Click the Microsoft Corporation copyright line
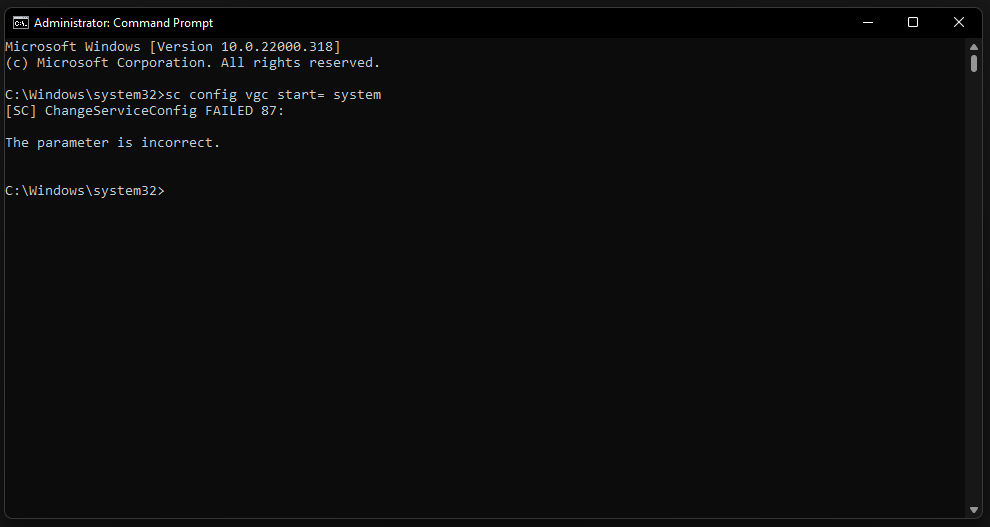 [192, 63]
